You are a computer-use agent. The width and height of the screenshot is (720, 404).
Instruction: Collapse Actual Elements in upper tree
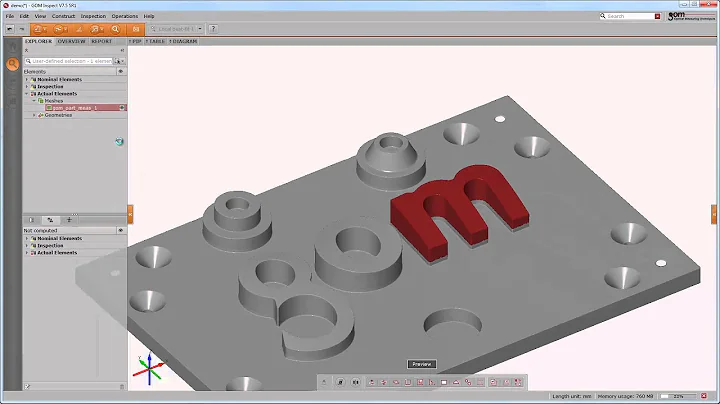point(27,94)
